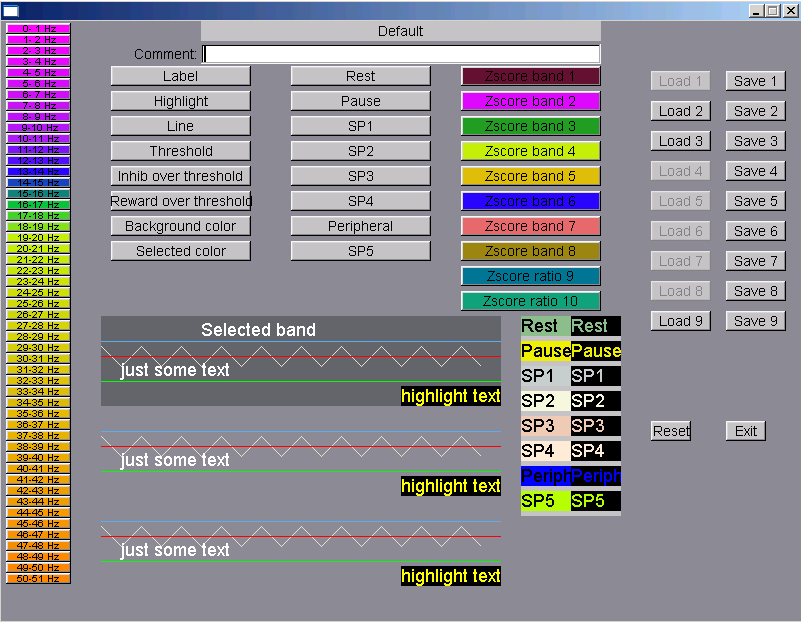
Task: Click the Threshold button
Action: point(181,151)
